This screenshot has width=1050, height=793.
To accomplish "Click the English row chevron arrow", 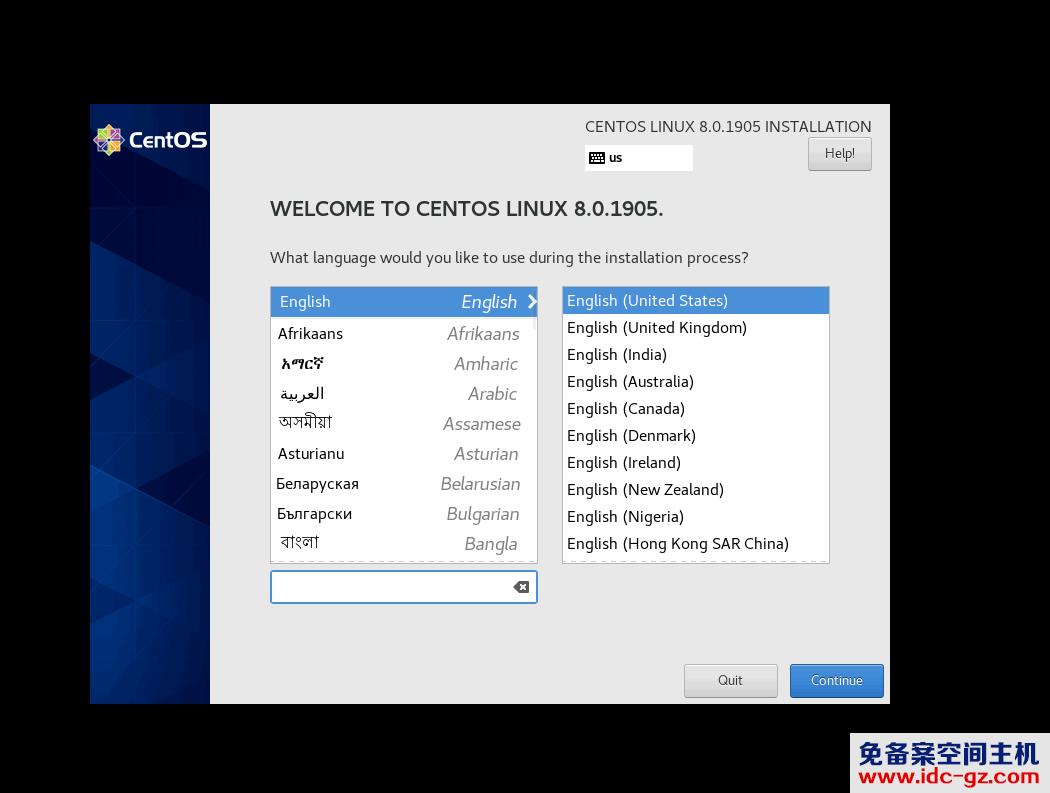I will (x=532, y=301).
